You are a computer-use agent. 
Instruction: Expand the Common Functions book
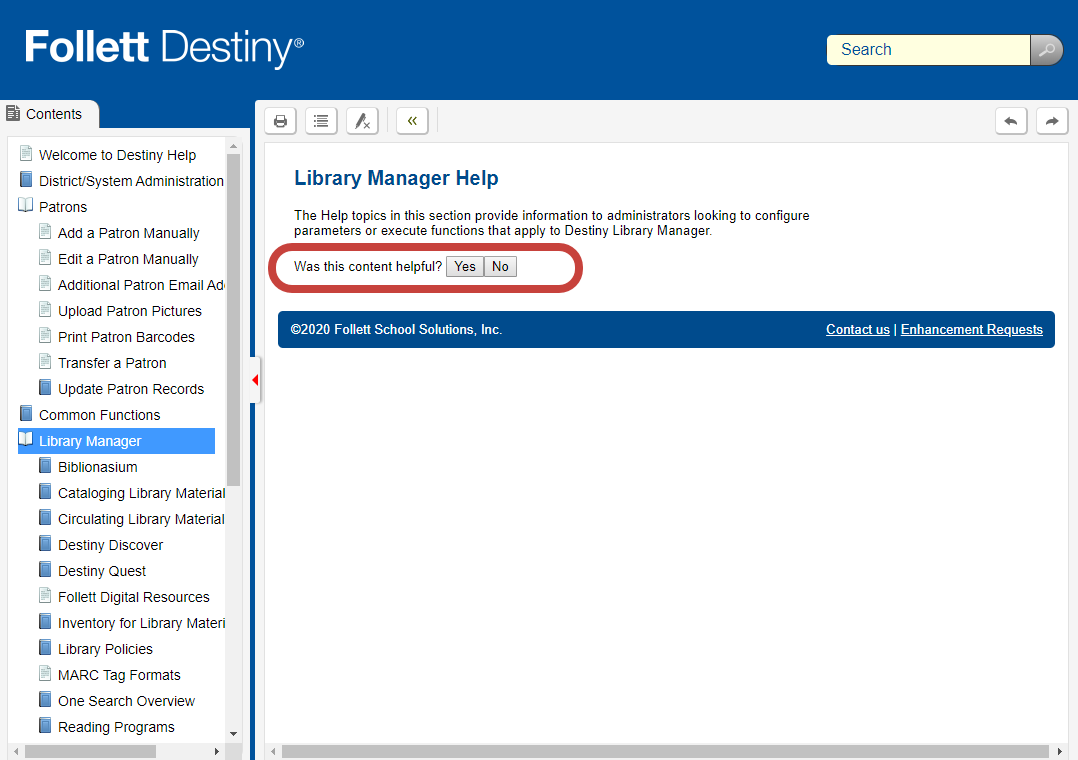click(x=26, y=414)
